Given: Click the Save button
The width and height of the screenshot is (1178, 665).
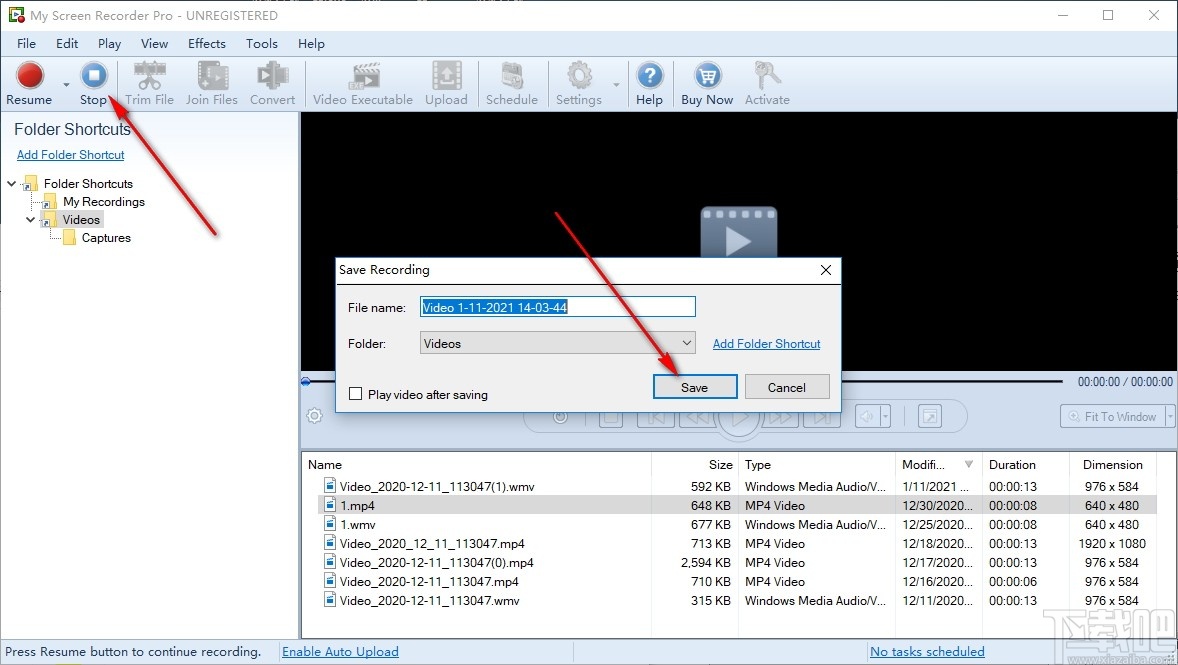Looking at the screenshot, I should (694, 386).
